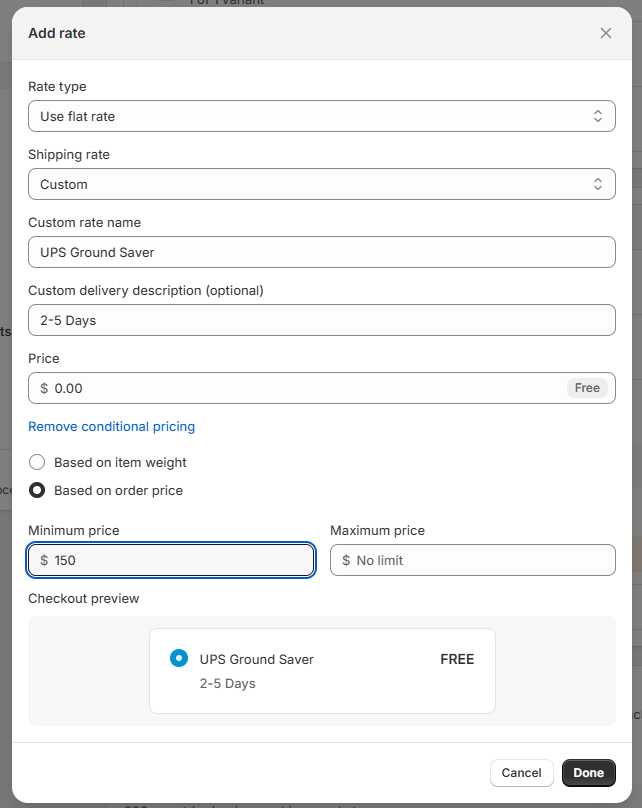Click the Rate type chevron arrows
The height and width of the screenshot is (808, 642).
pos(597,116)
